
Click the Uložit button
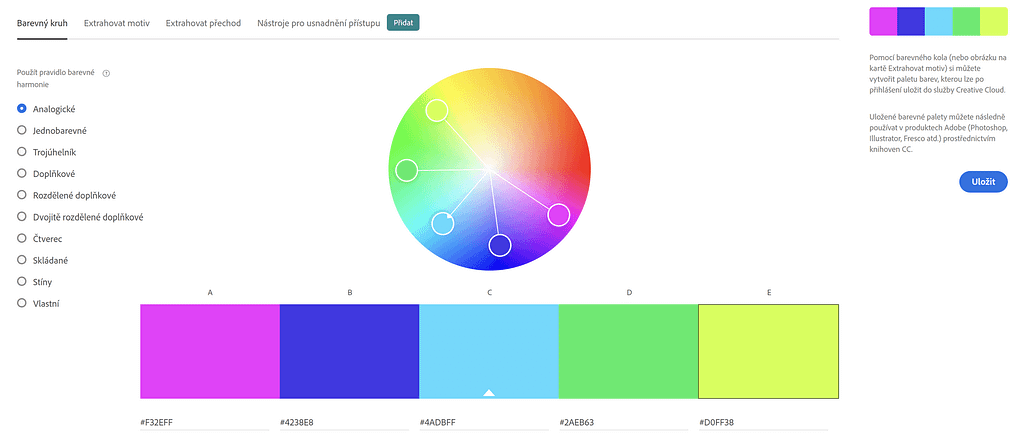(983, 181)
